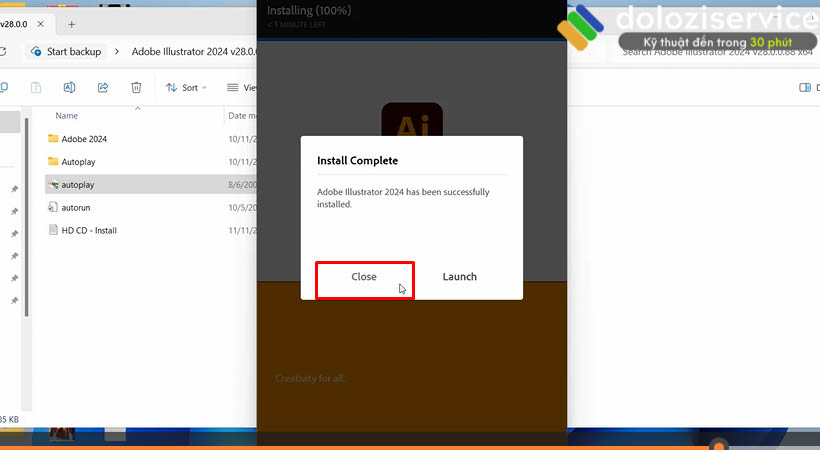Image resolution: width=820 pixels, height=450 pixels.
Task: Expand breadcrumb chevron after Start backup
Action: coord(118,51)
